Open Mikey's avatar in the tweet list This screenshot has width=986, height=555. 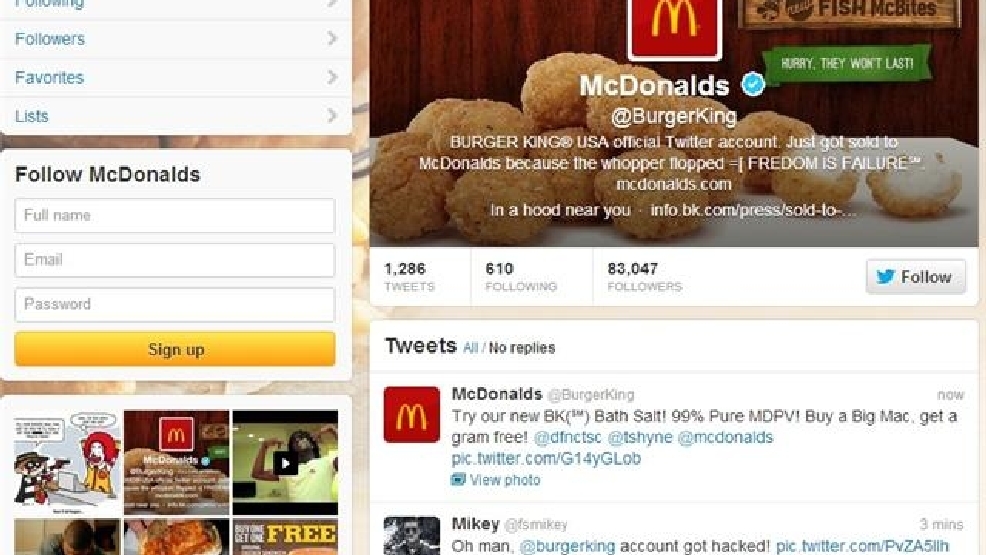pyautogui.click(x=412, y=536)
